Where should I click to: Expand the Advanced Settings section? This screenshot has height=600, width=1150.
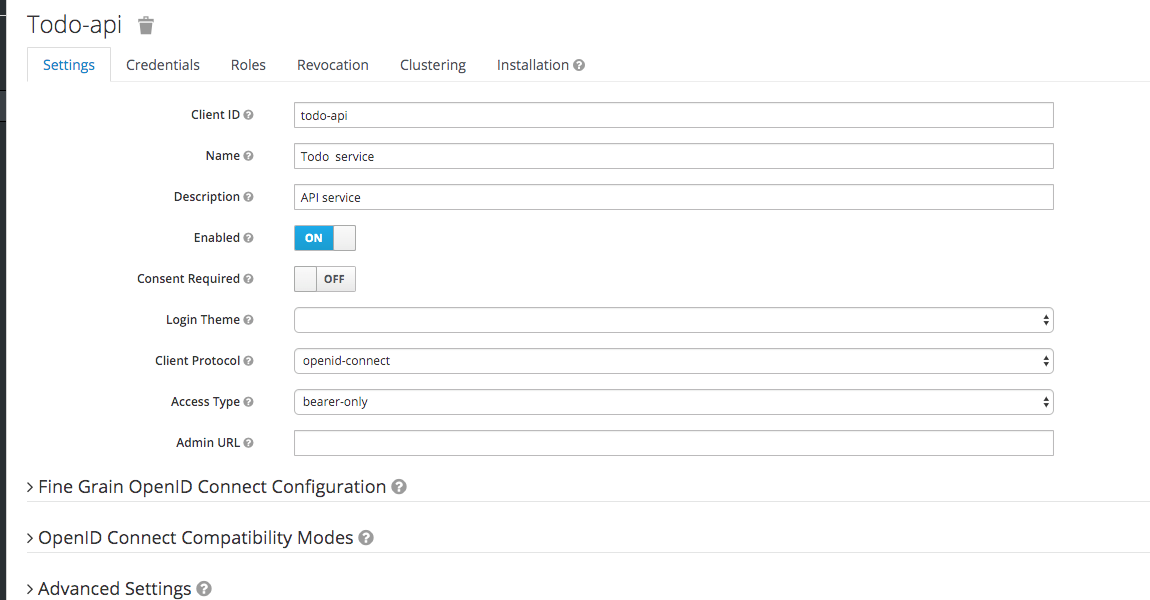click(x=113, y=588)
